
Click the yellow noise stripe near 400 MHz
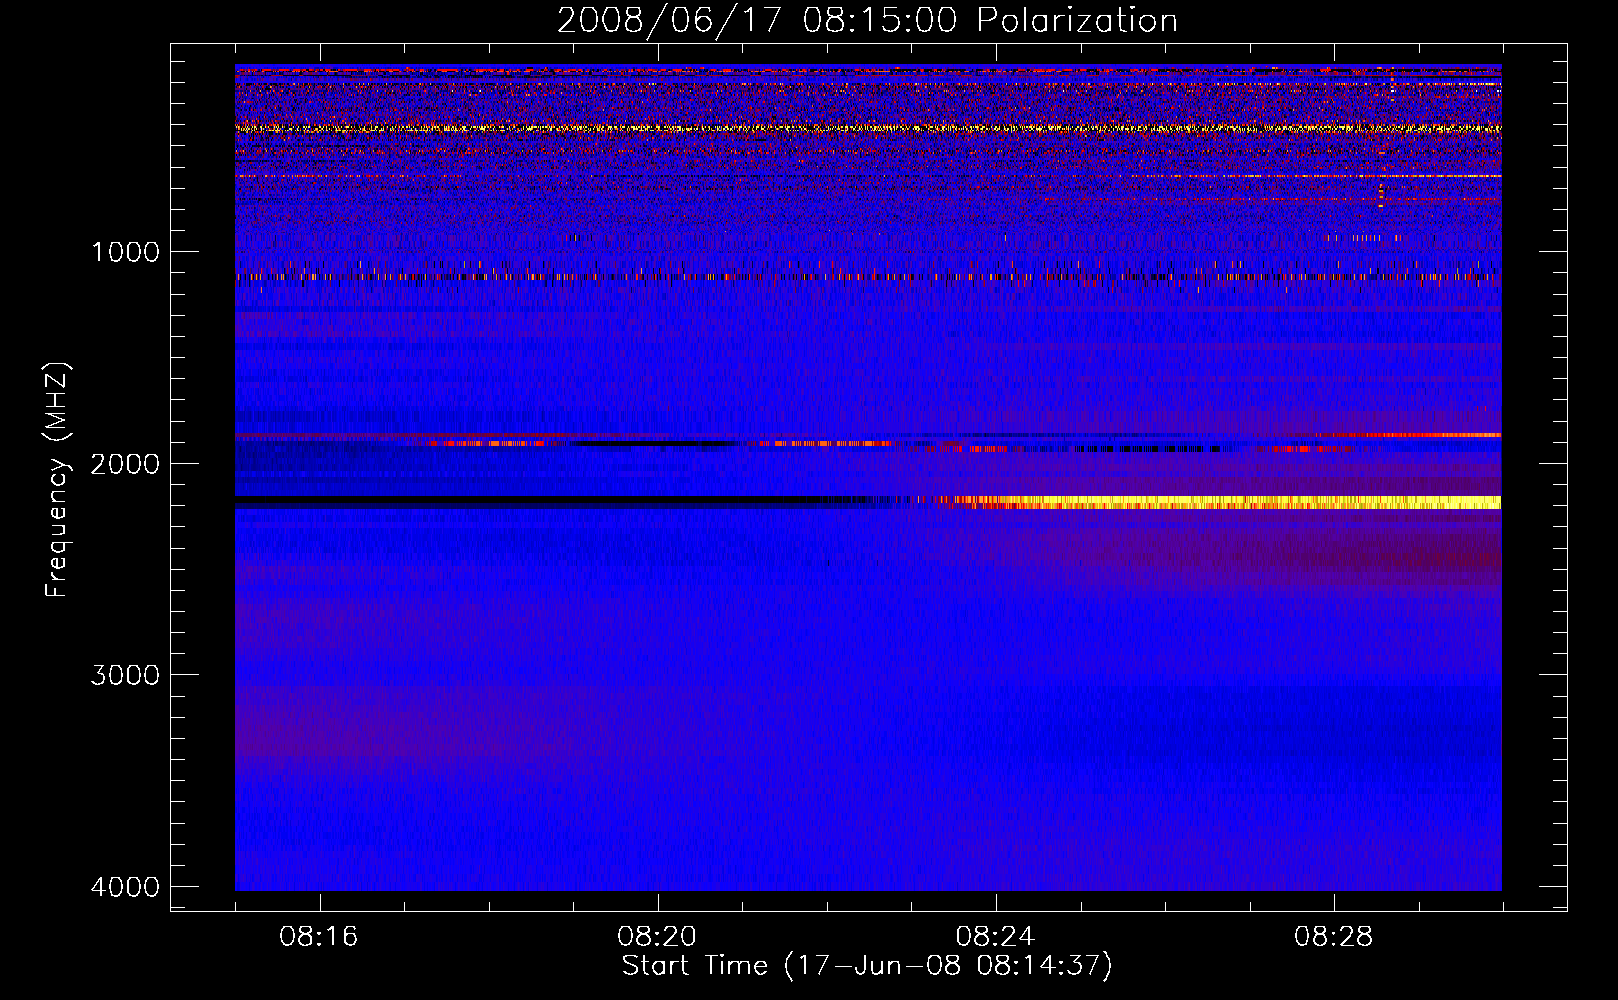coord(868,128)
